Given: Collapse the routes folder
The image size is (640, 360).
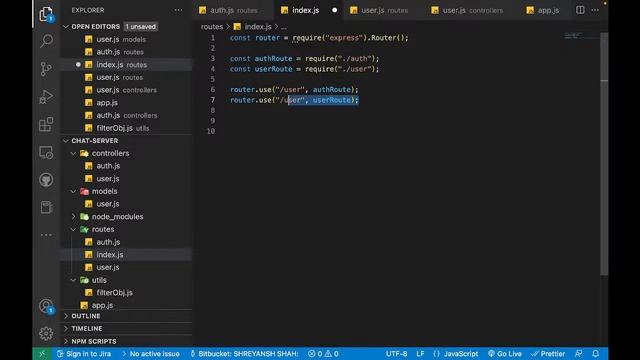Looking at the screenshot, I should point(73,229).
